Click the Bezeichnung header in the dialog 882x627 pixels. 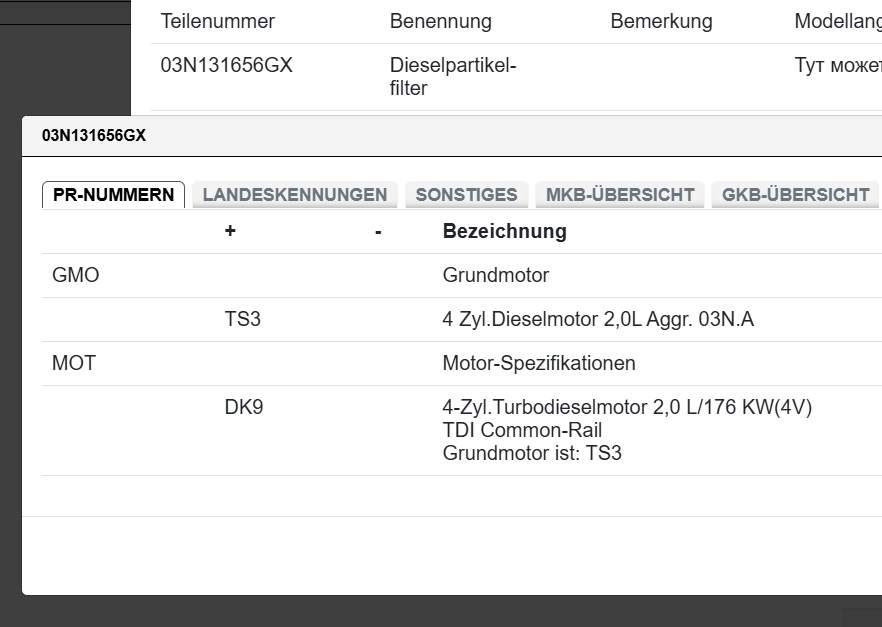(504, 231)
